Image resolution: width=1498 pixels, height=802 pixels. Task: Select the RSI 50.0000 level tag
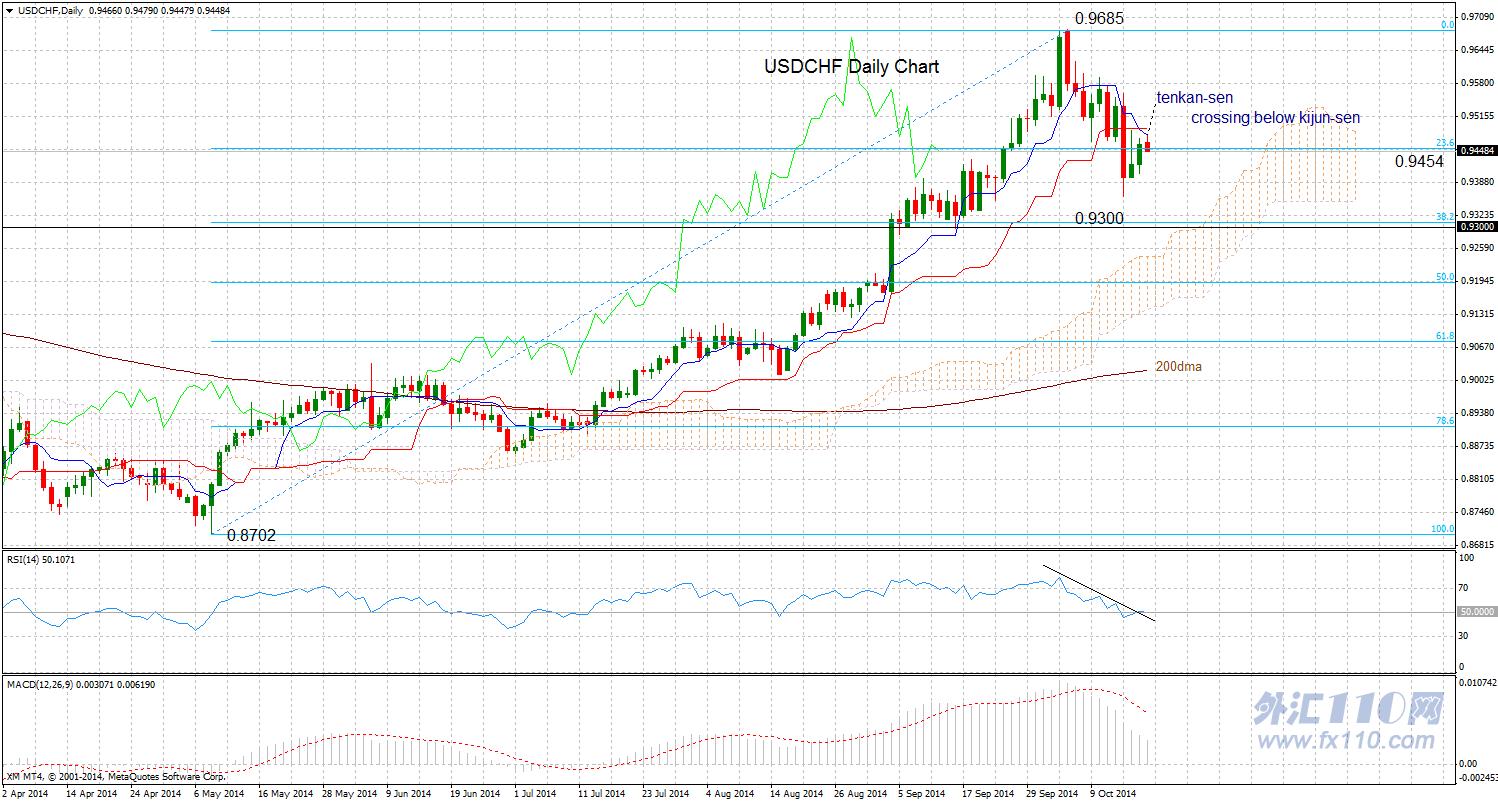(x=1477, y=612)
